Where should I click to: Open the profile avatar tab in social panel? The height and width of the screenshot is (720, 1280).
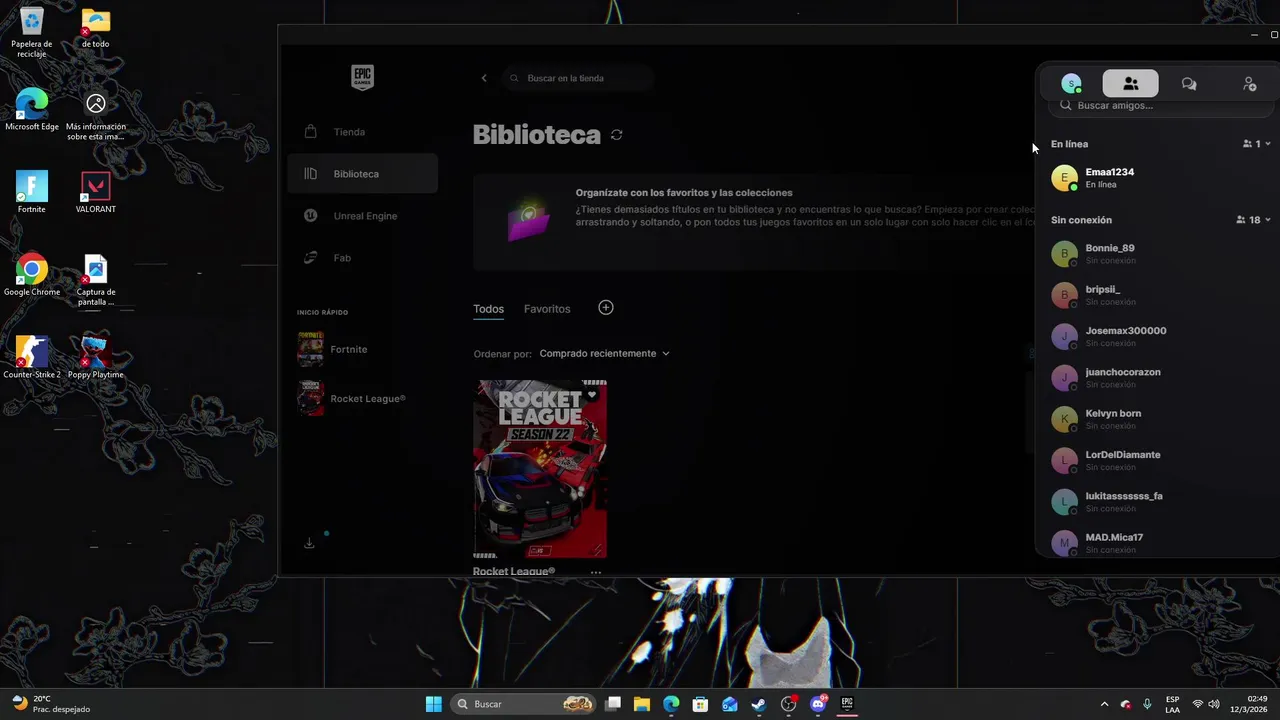(1071, 84)
